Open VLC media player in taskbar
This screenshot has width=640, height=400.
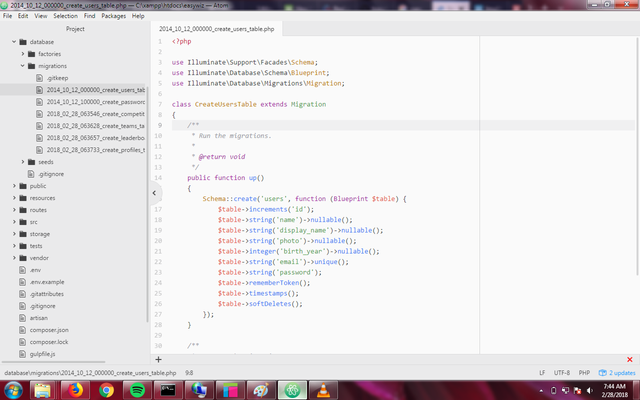click(322, 390)
